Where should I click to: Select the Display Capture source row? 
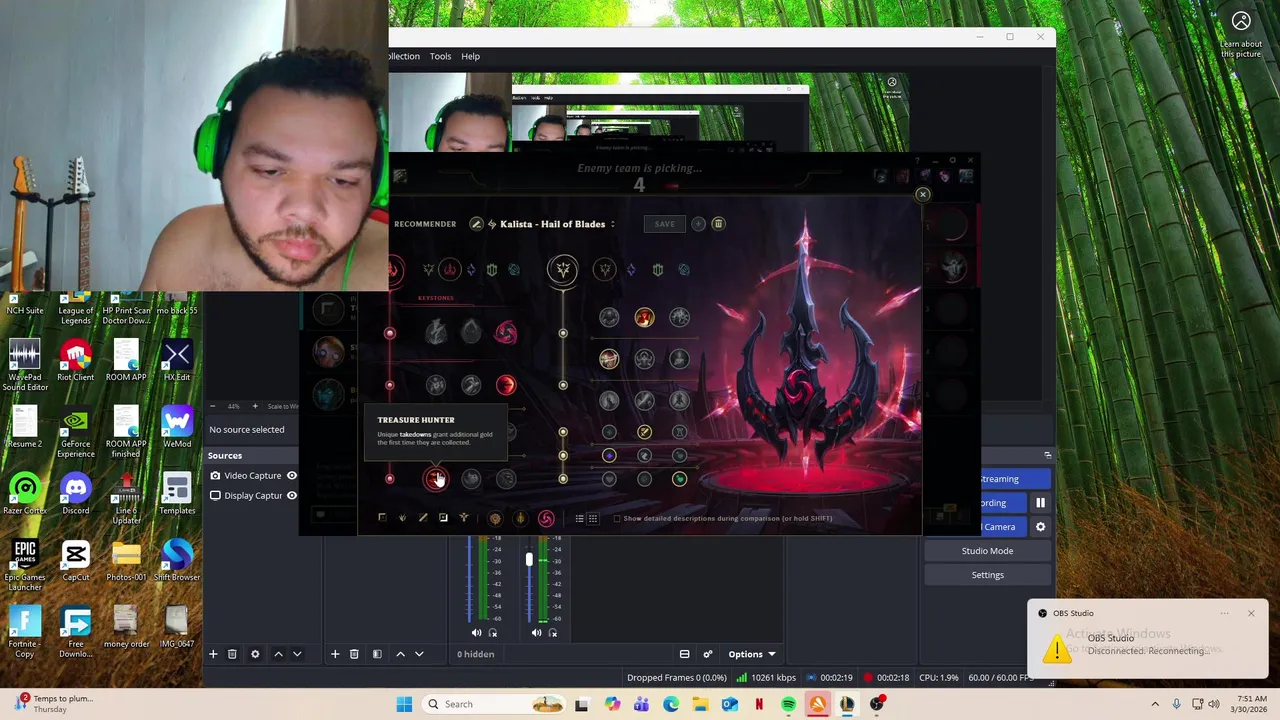252,496
